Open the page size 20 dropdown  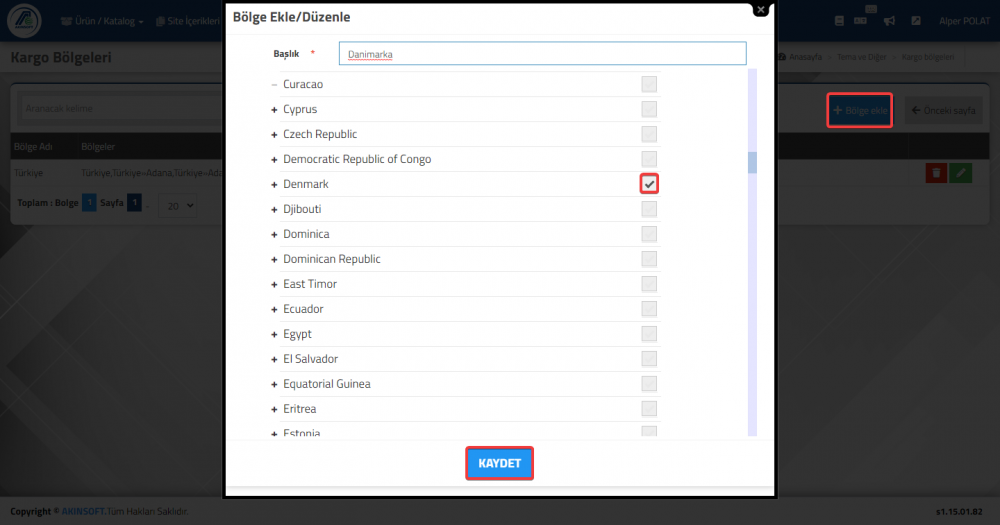coord(177,205)
